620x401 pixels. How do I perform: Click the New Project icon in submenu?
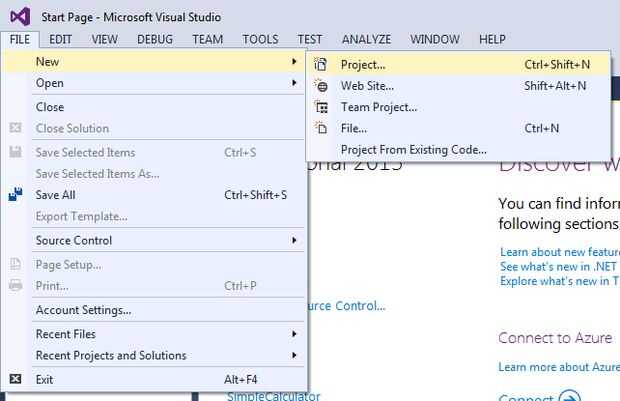pyautogui.click(x=321, y=64)
